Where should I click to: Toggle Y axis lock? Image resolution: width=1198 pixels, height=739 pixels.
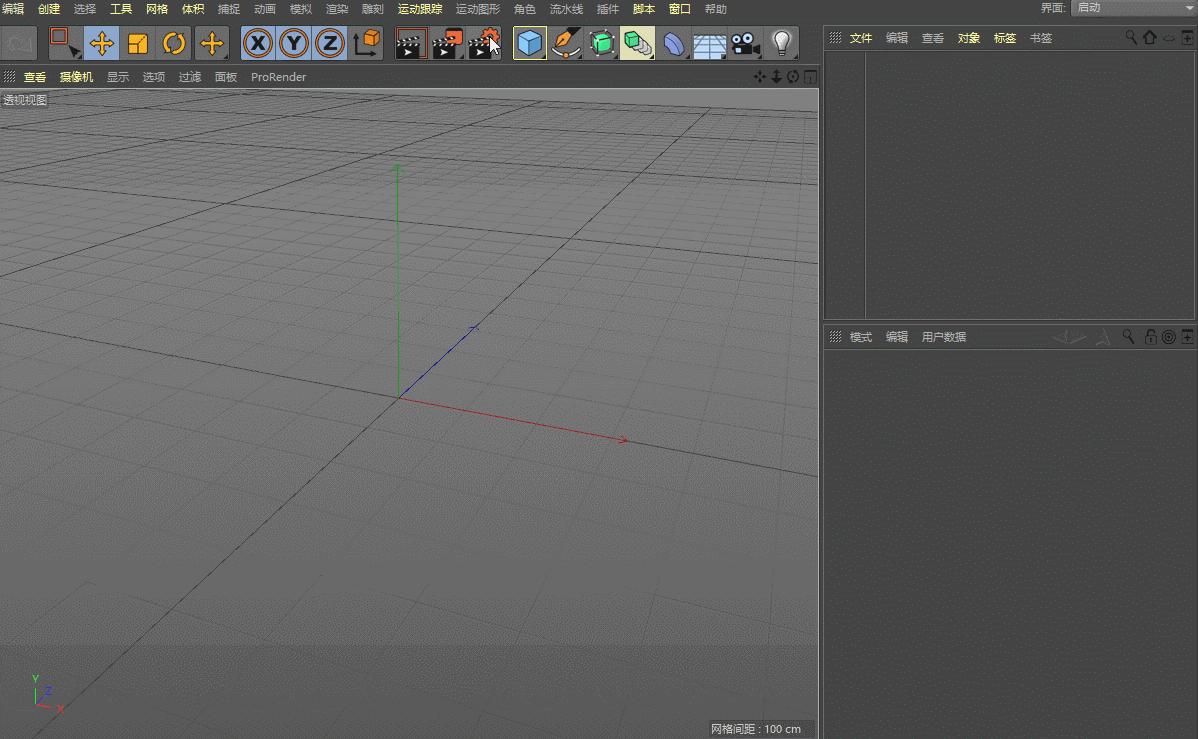[294, 44]
